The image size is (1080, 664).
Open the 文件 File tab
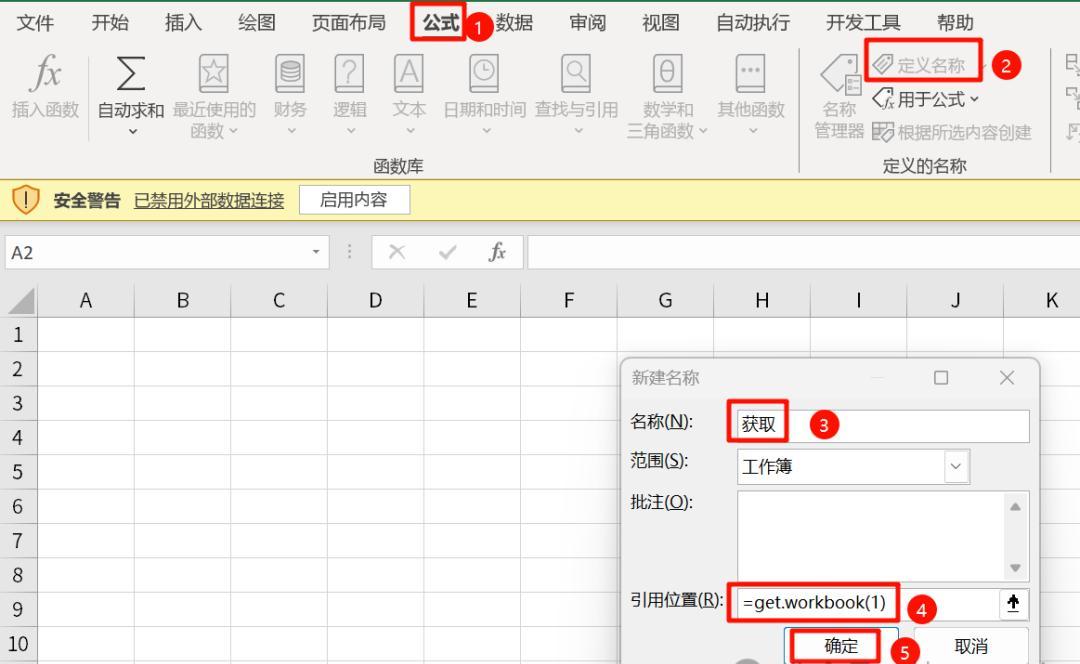coord(35,23)
